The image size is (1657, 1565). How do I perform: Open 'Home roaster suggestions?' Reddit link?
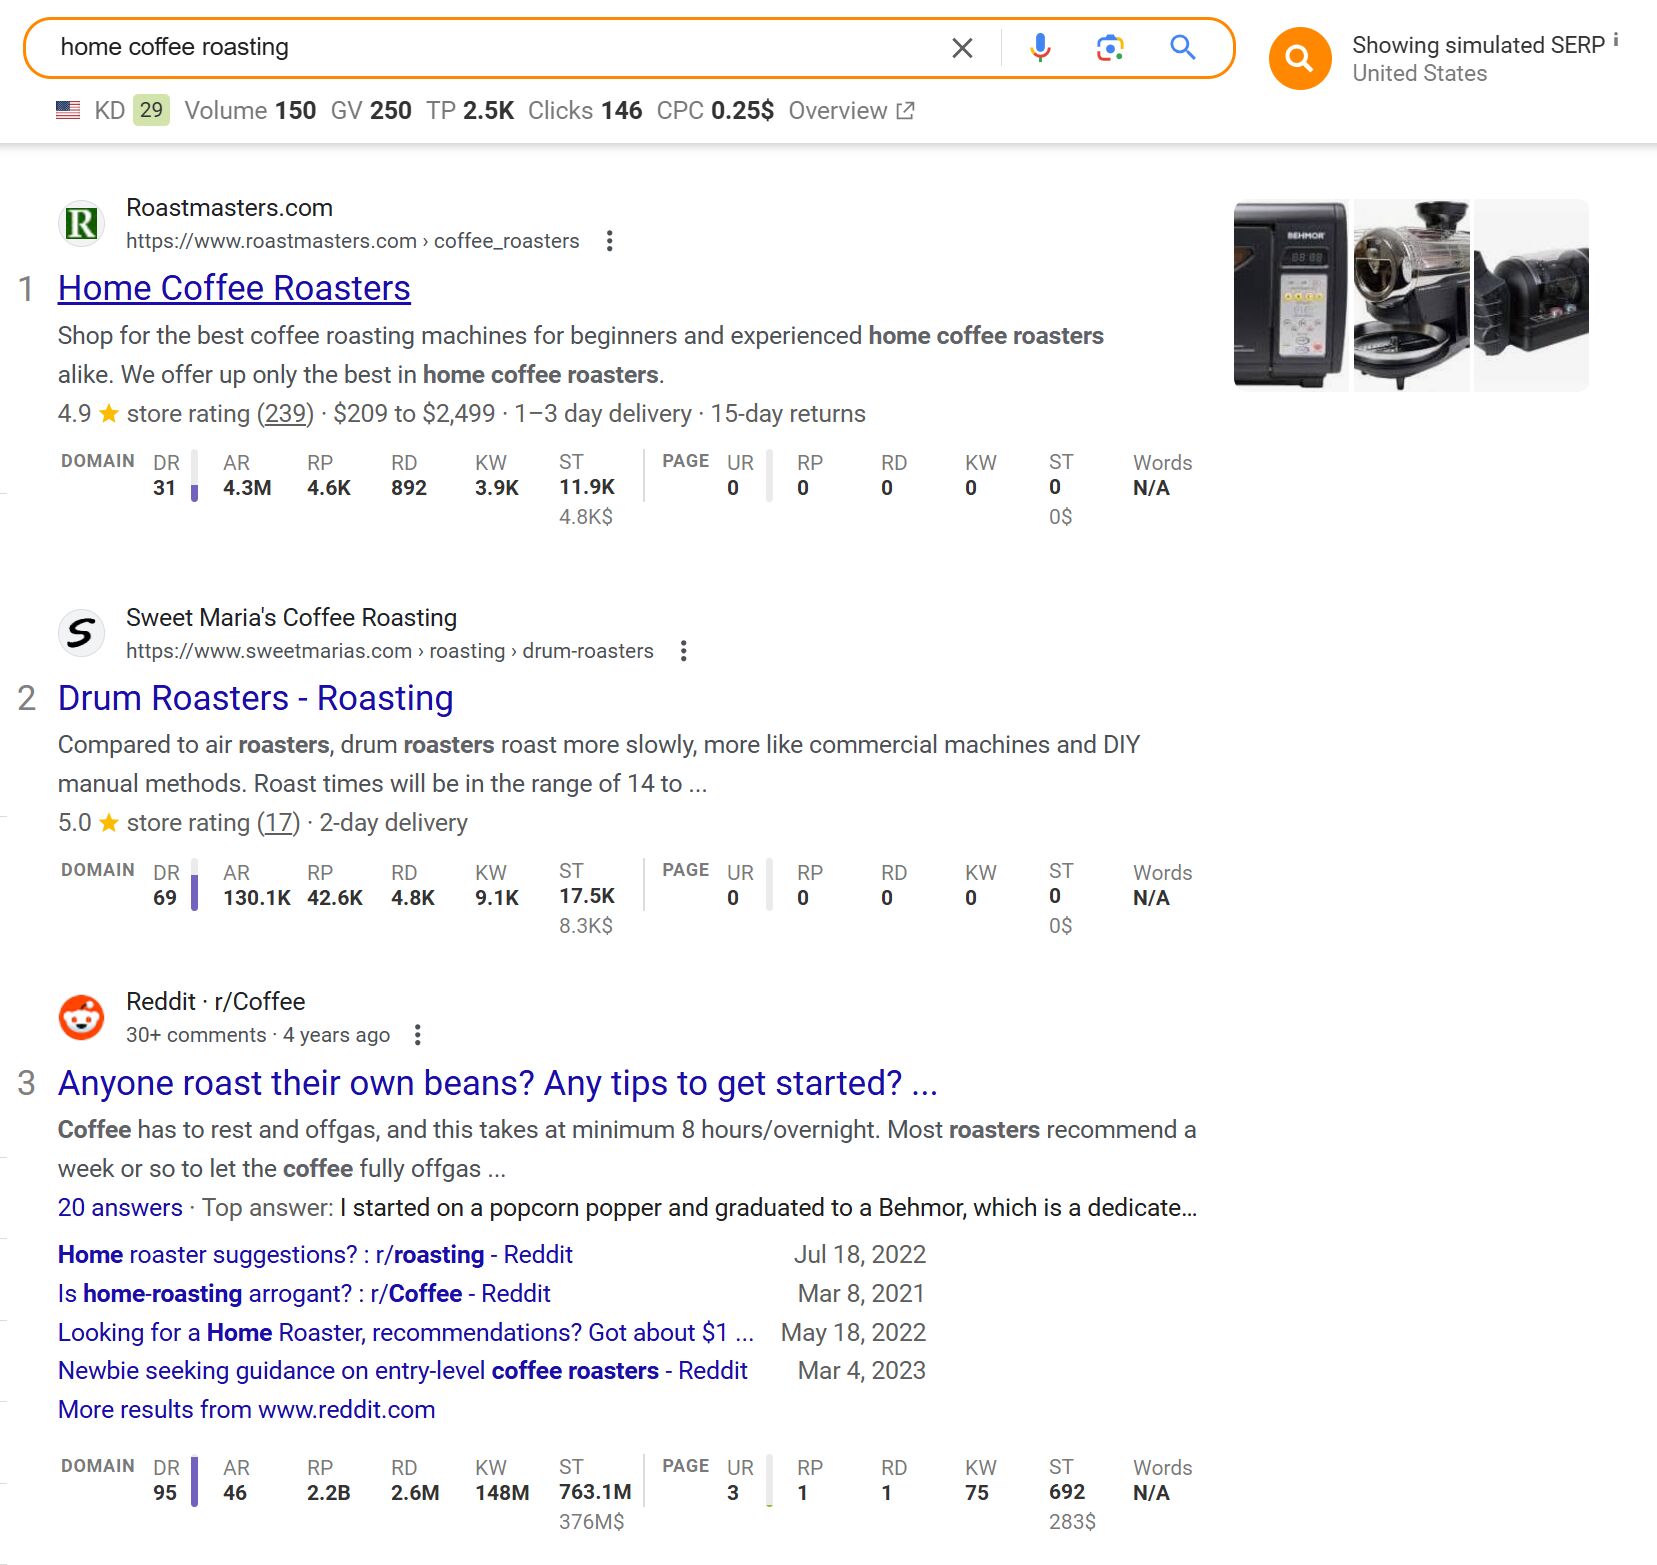(x=315, y=1254)
